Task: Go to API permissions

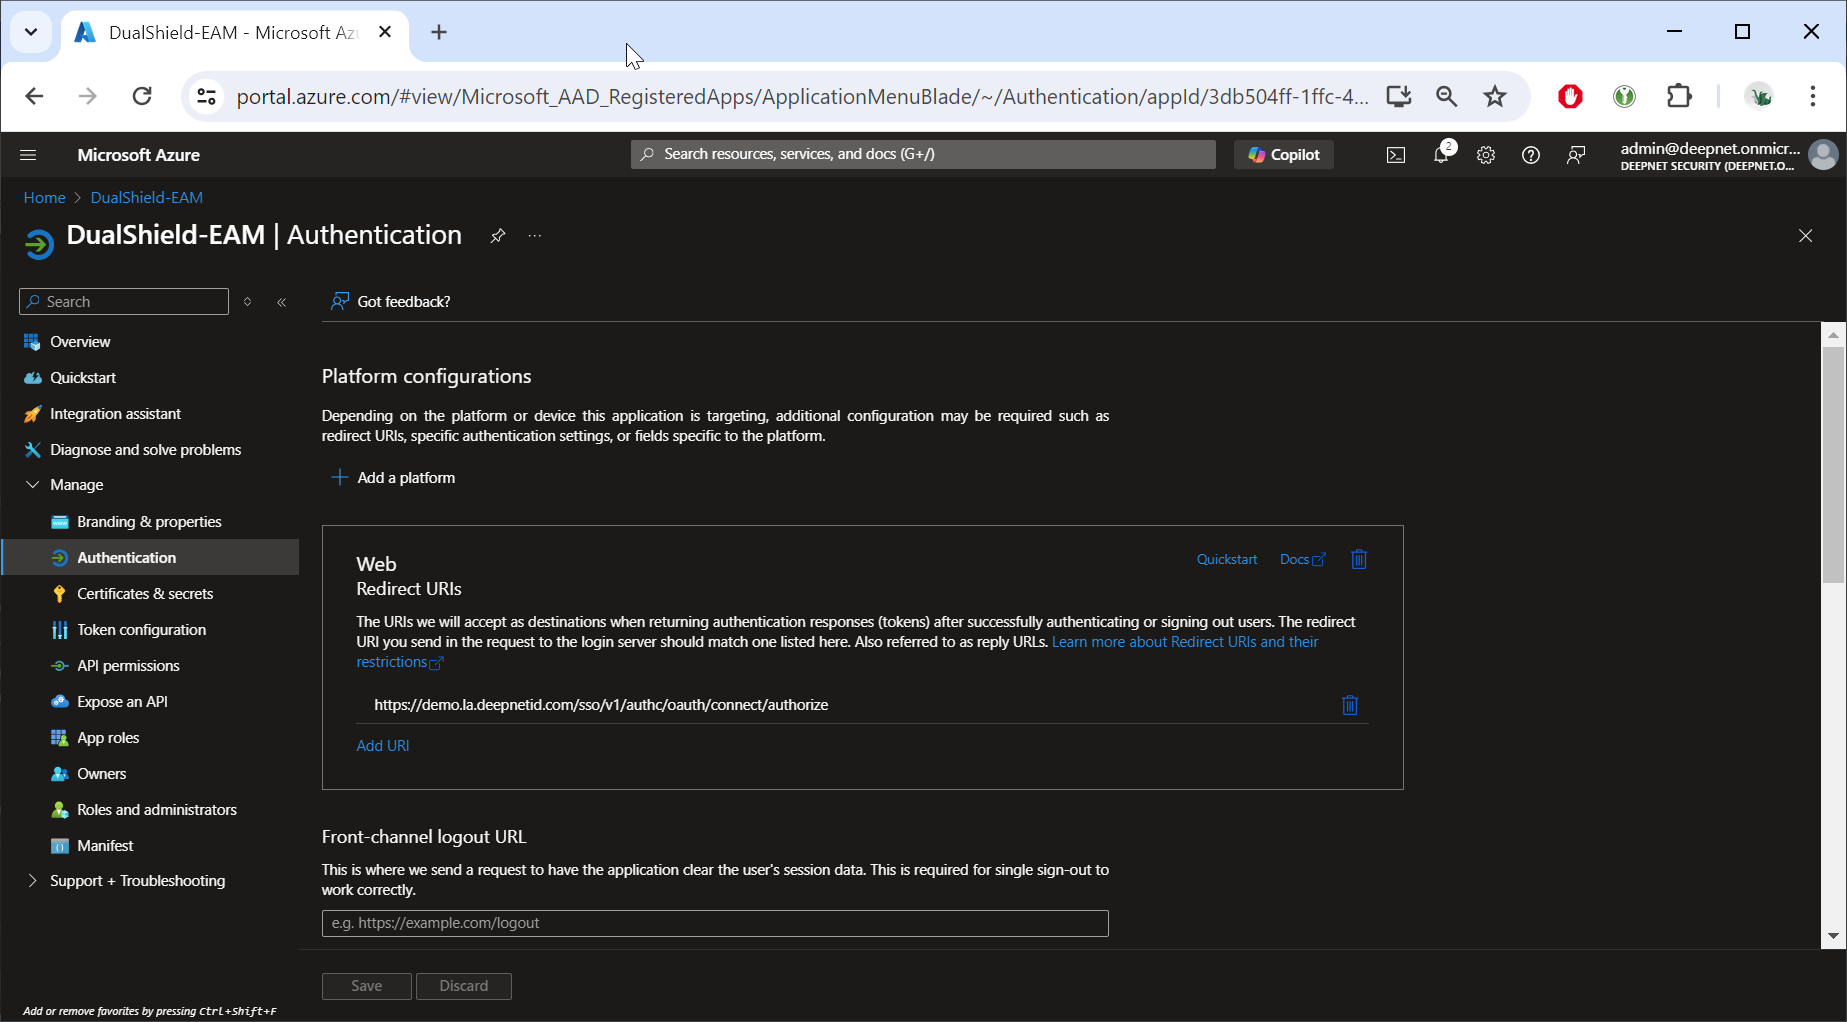Action: [128, 666]
